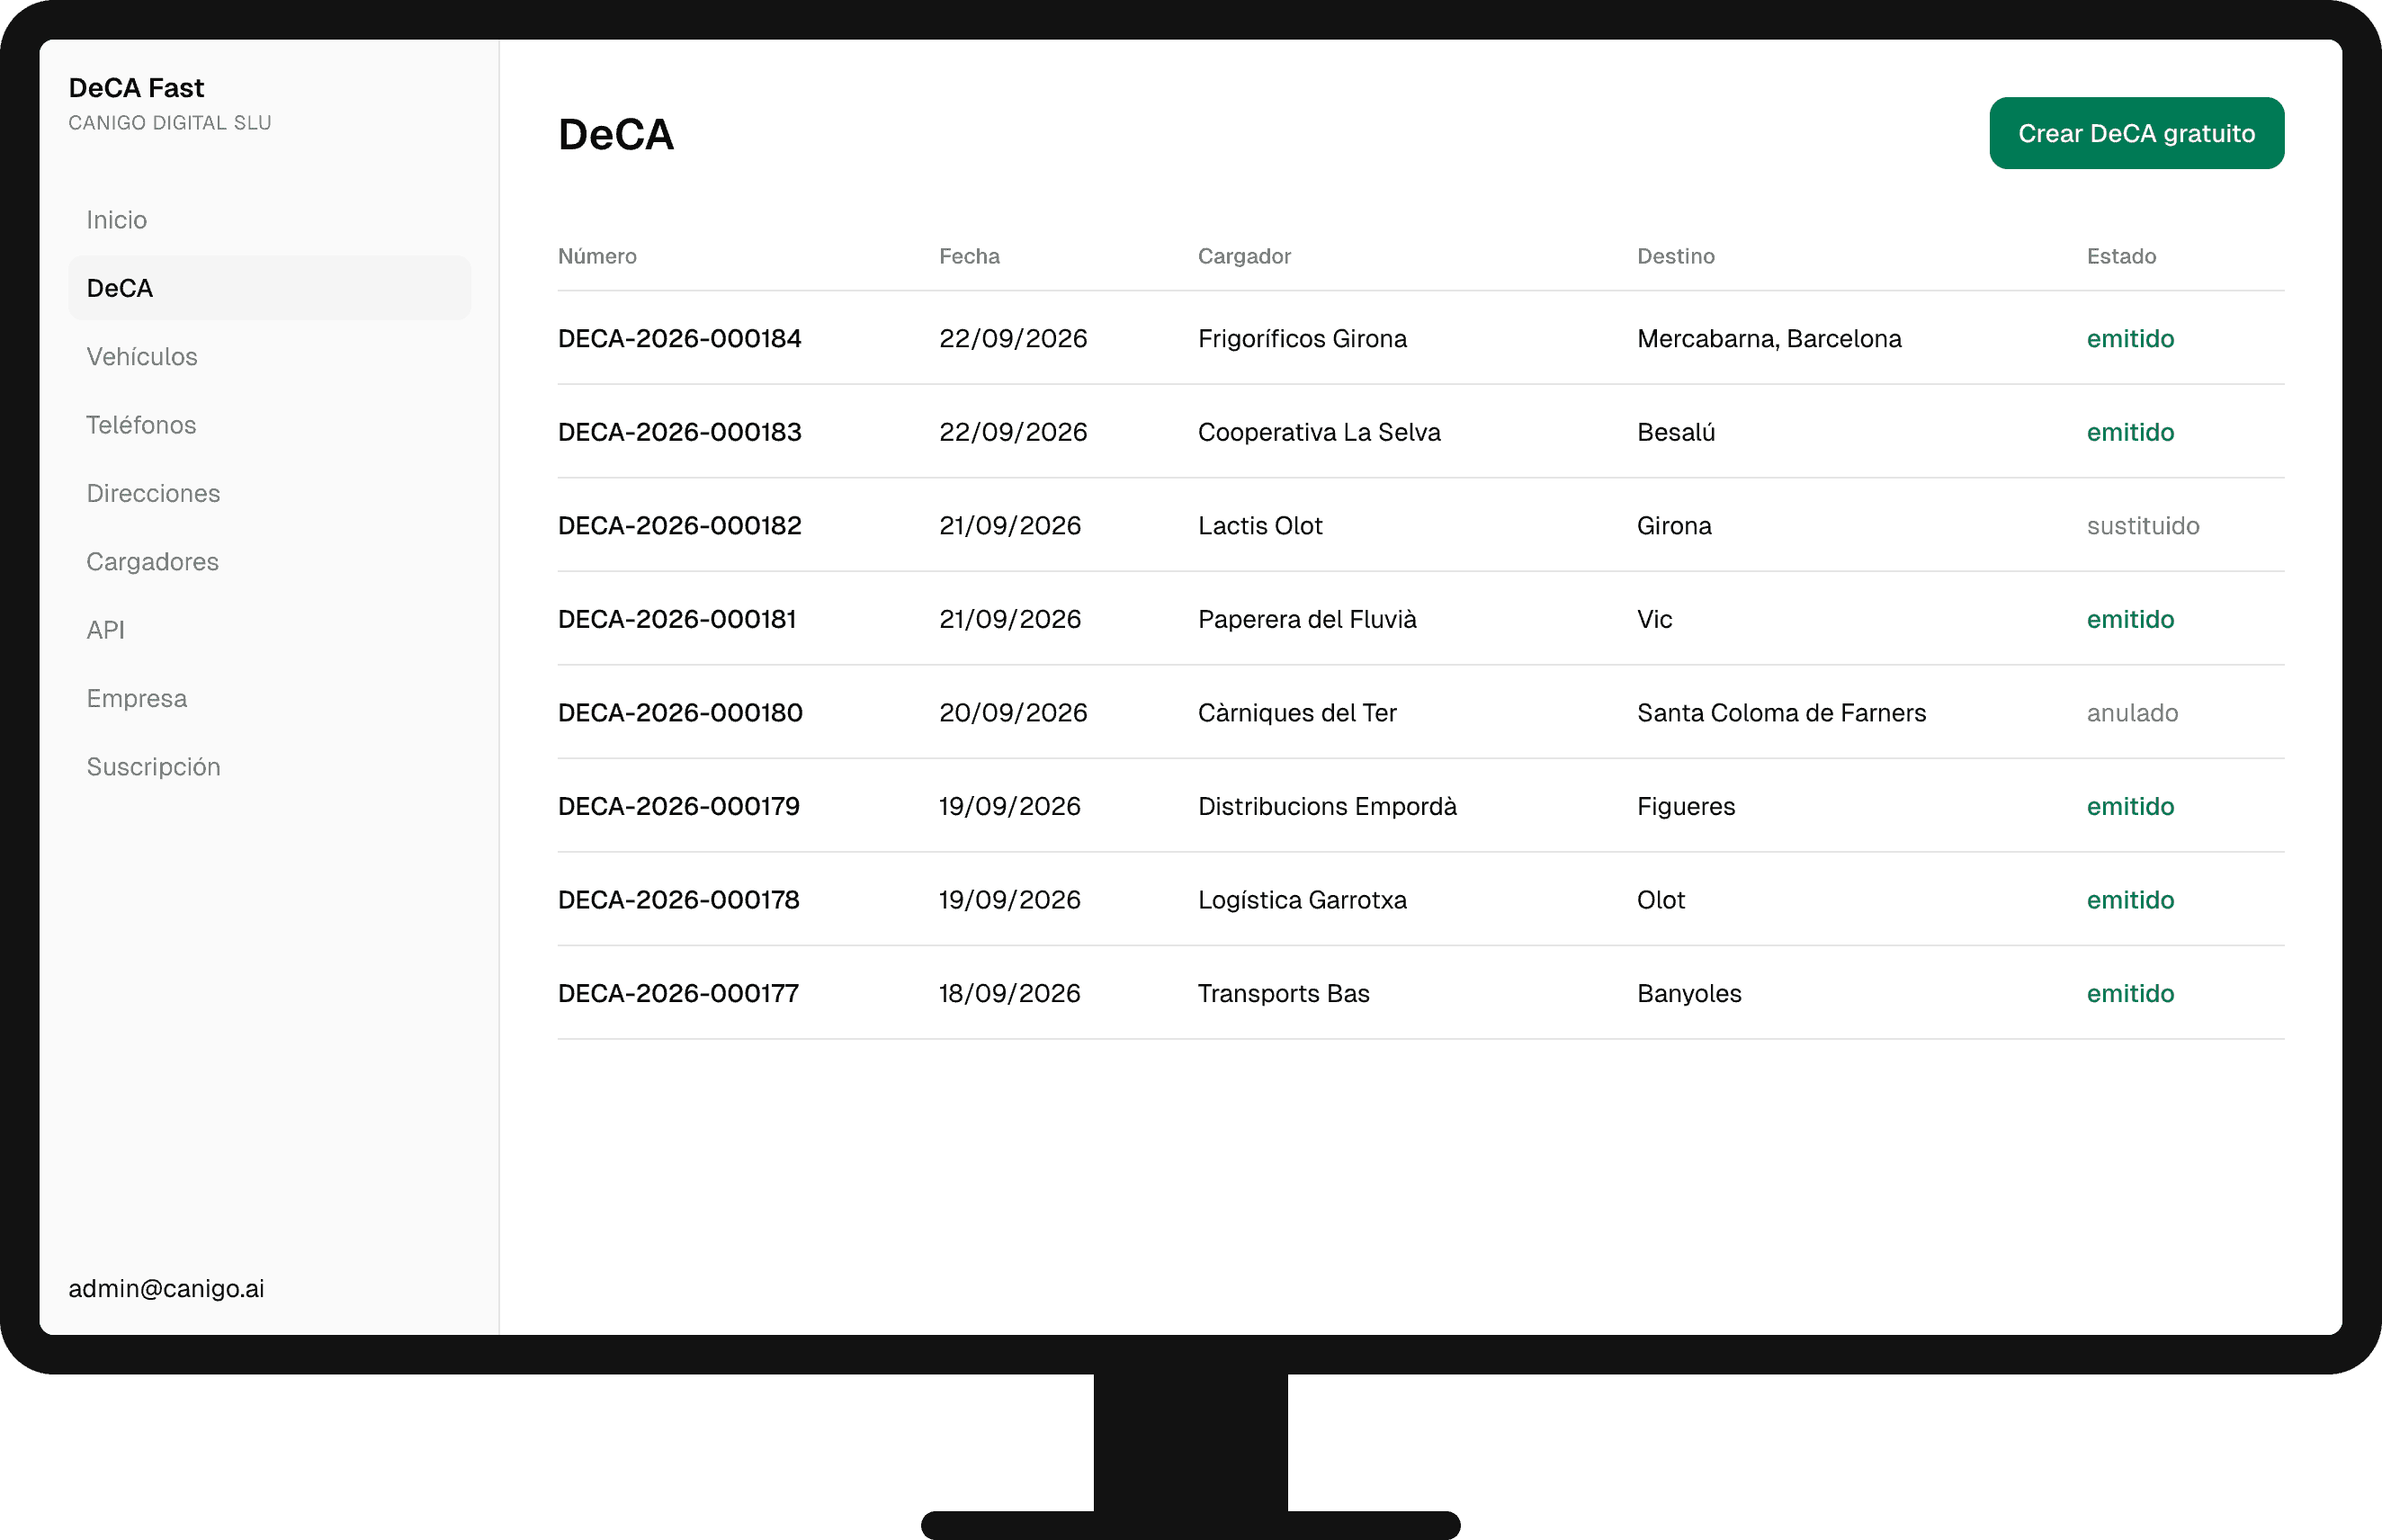Select the Transports Bas cell
The width and height of the screenshot is (2382, 1540).
click(1284, 993)
